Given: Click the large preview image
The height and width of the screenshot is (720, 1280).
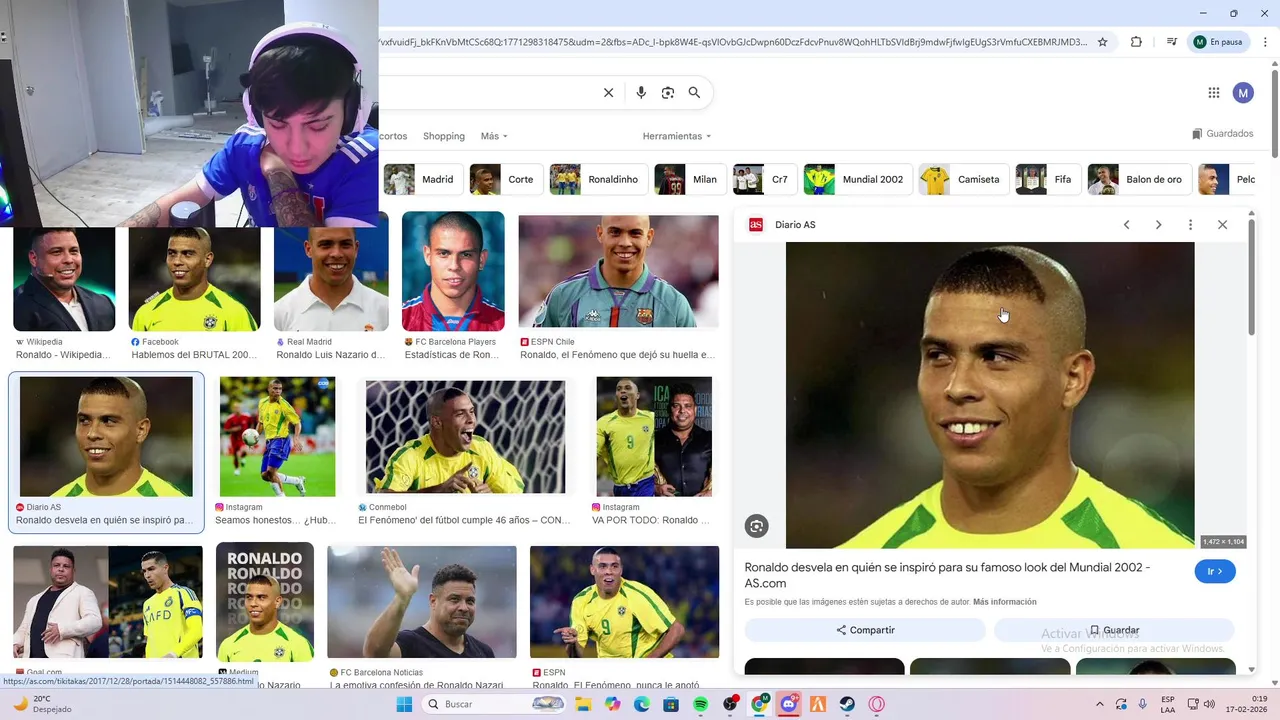Looking at the screenshot, I should coord(990,395).
